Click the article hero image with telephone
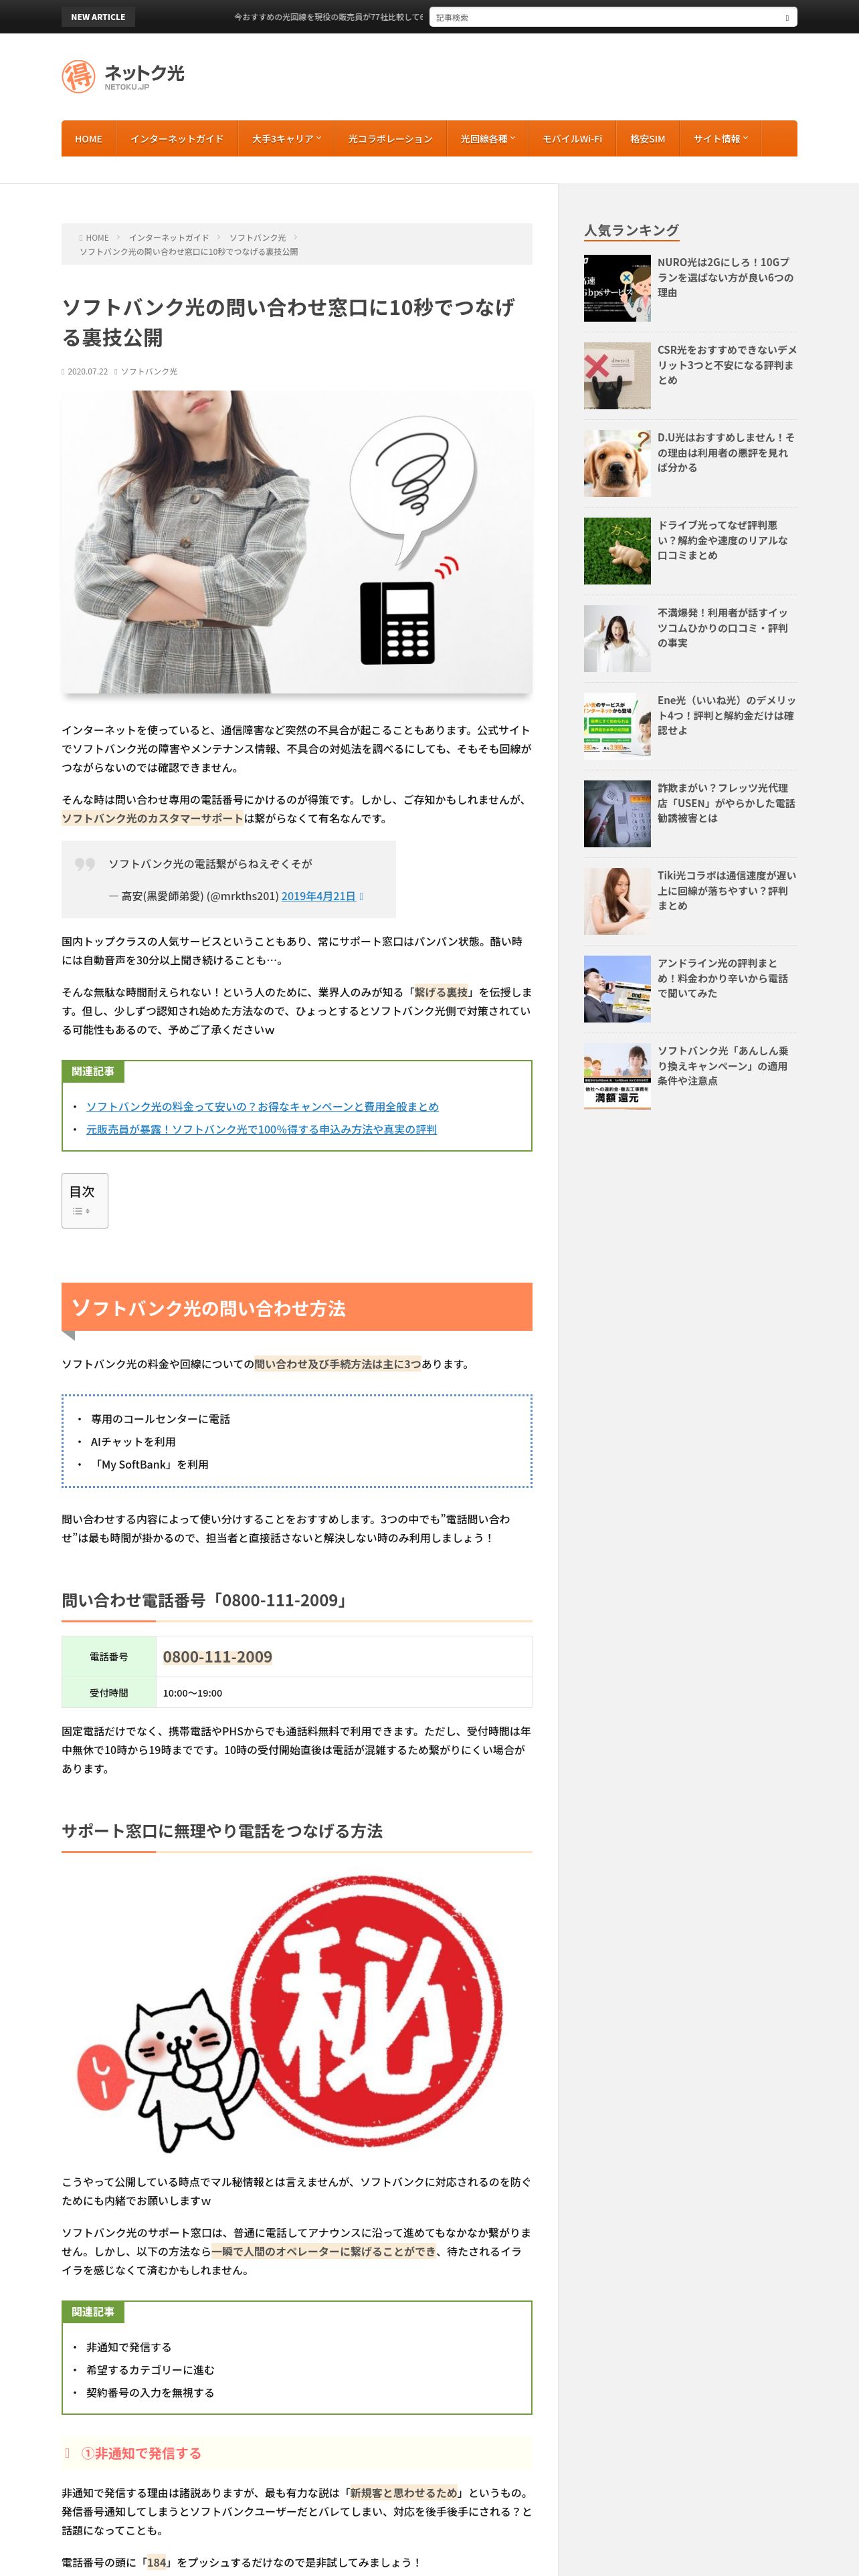 [297, 541]
